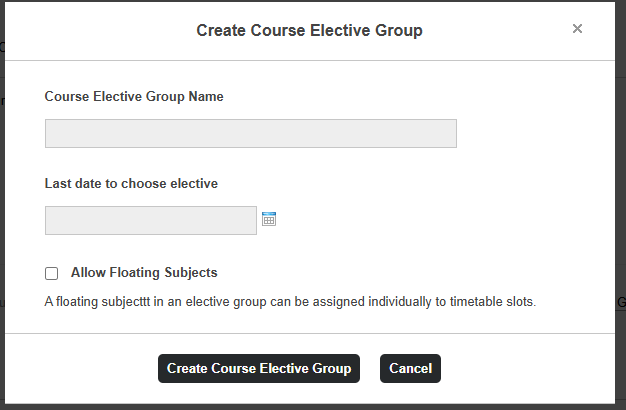Click the dark Cancel button

click(x=410, y=368)
